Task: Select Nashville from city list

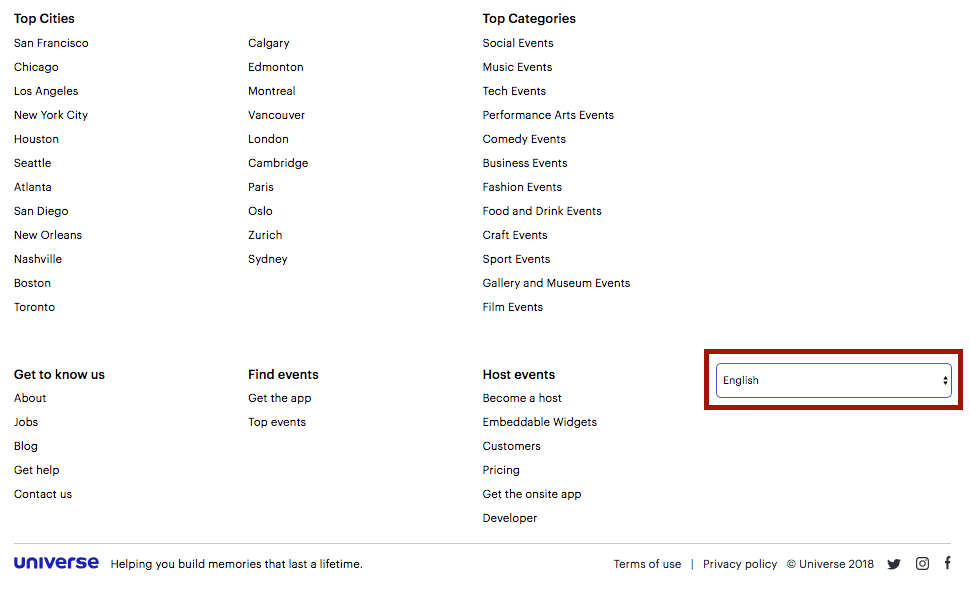Action: coord(38,259)
